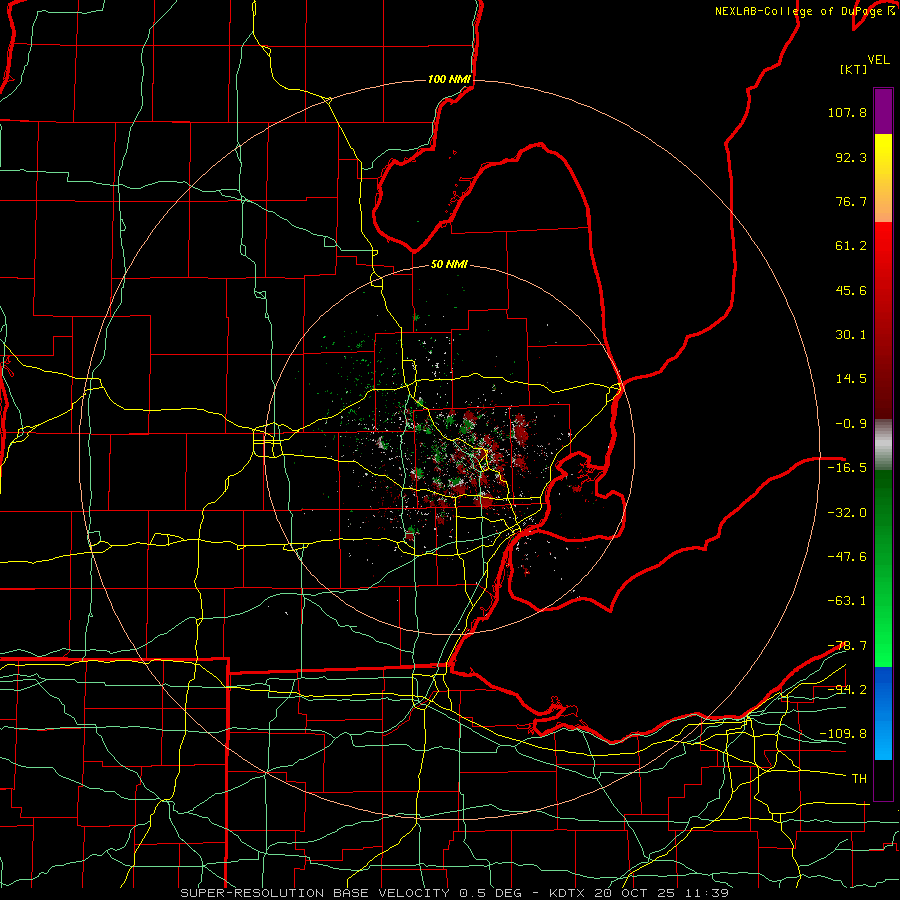Image resolution: width=900 pixels, height=900 pixels.
Task: Select the 76.7 scale value
Action: (x=851, y=201)
